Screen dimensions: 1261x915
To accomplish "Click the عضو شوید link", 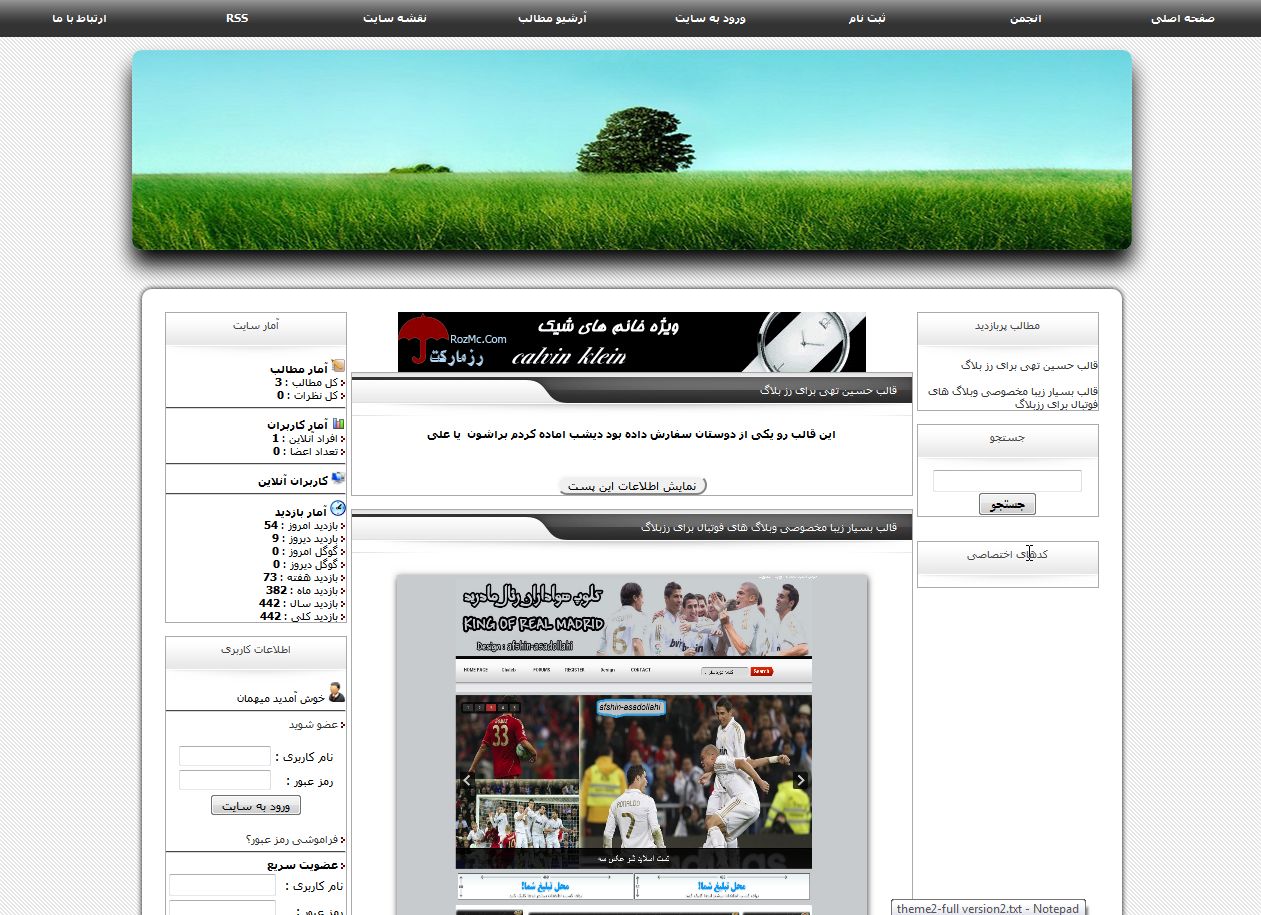I will [314, 724].
